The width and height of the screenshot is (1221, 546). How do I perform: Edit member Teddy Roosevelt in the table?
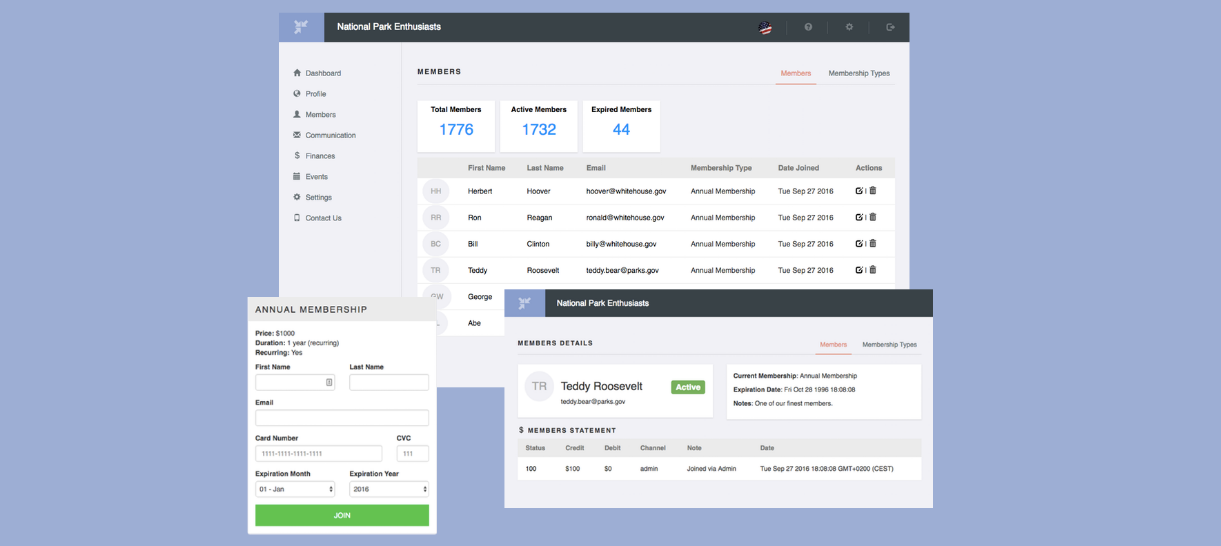coord(859,270)
